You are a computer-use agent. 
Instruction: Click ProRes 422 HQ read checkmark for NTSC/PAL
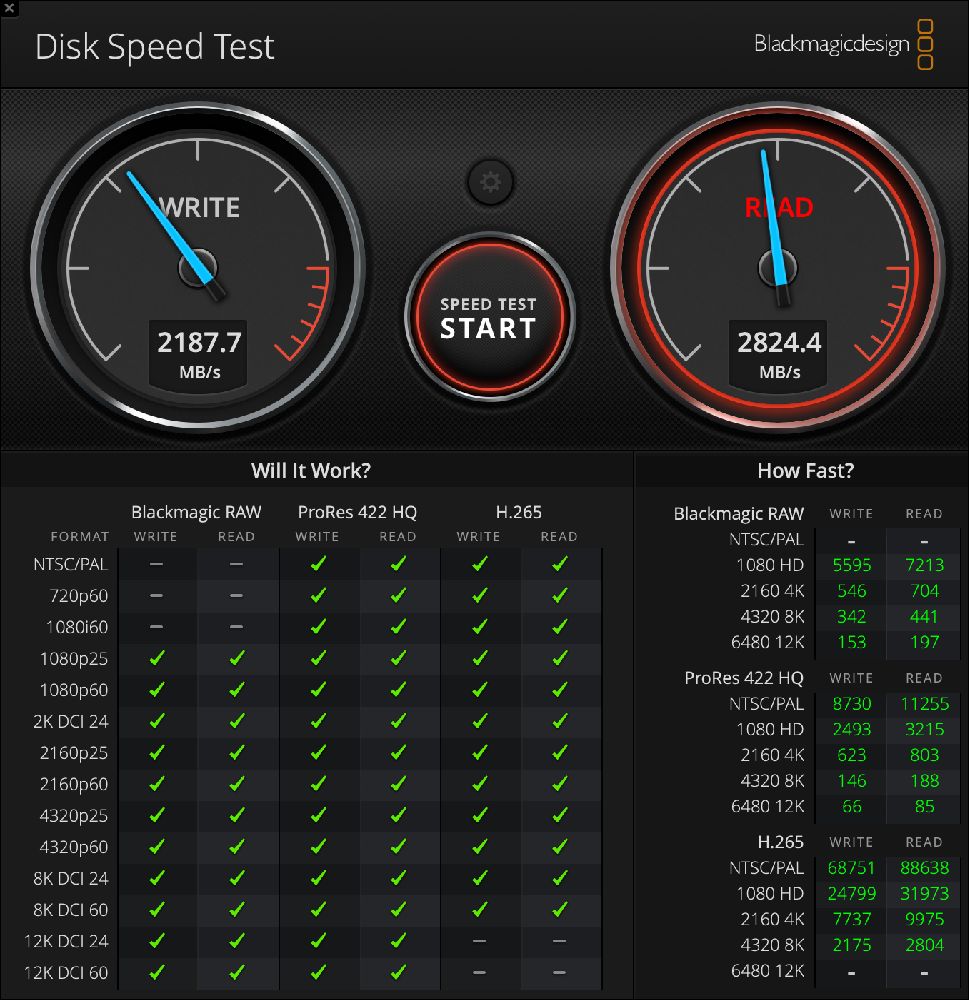398,564
